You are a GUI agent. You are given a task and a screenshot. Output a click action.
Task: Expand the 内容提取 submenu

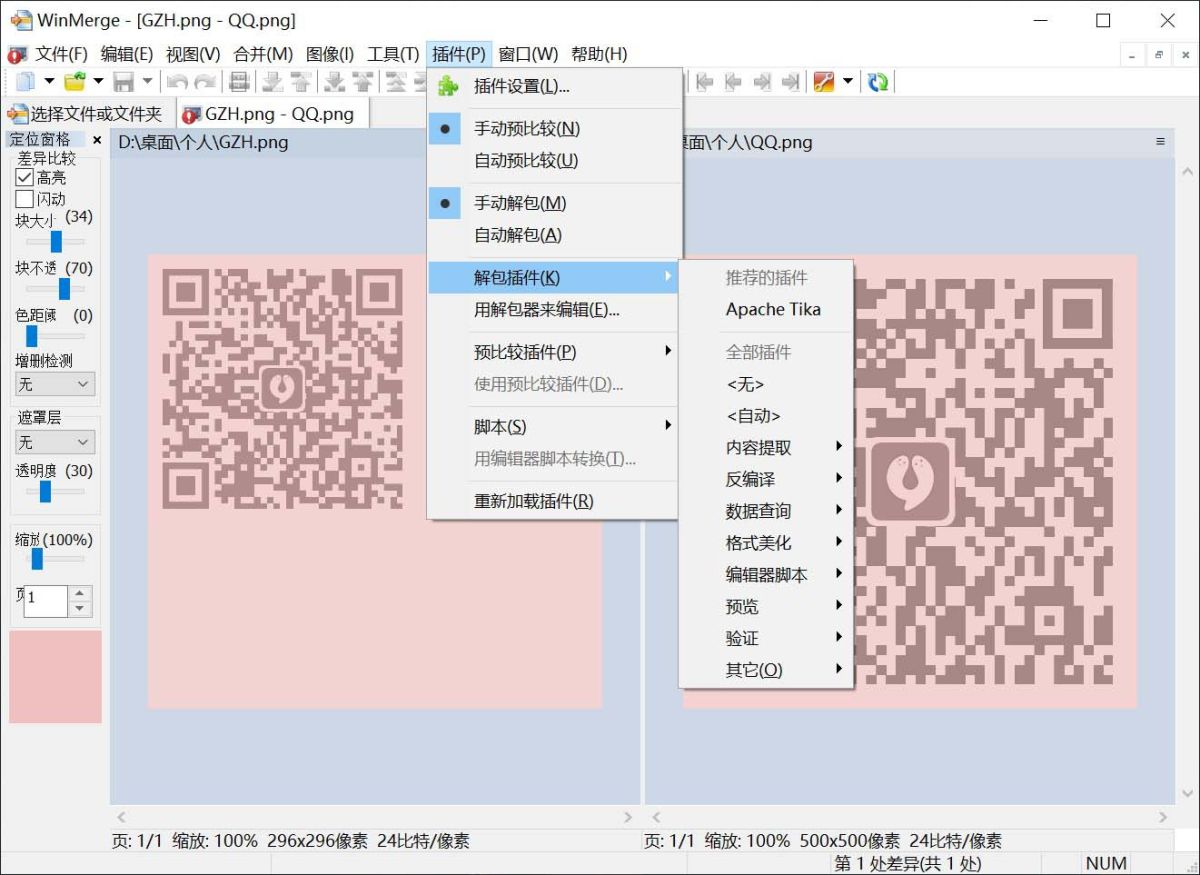[x=766, y=447]
